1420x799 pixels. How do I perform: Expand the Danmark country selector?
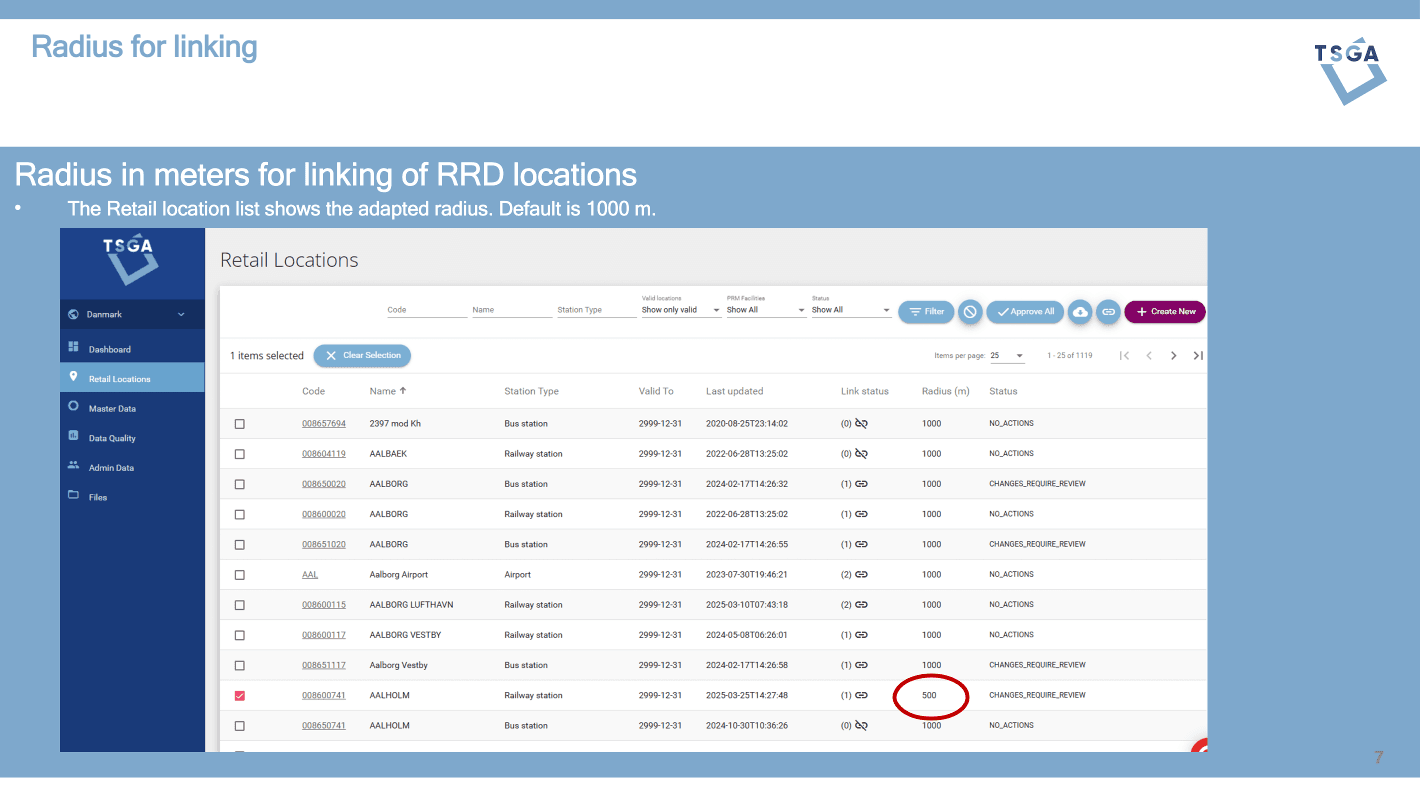click(132, 314)
